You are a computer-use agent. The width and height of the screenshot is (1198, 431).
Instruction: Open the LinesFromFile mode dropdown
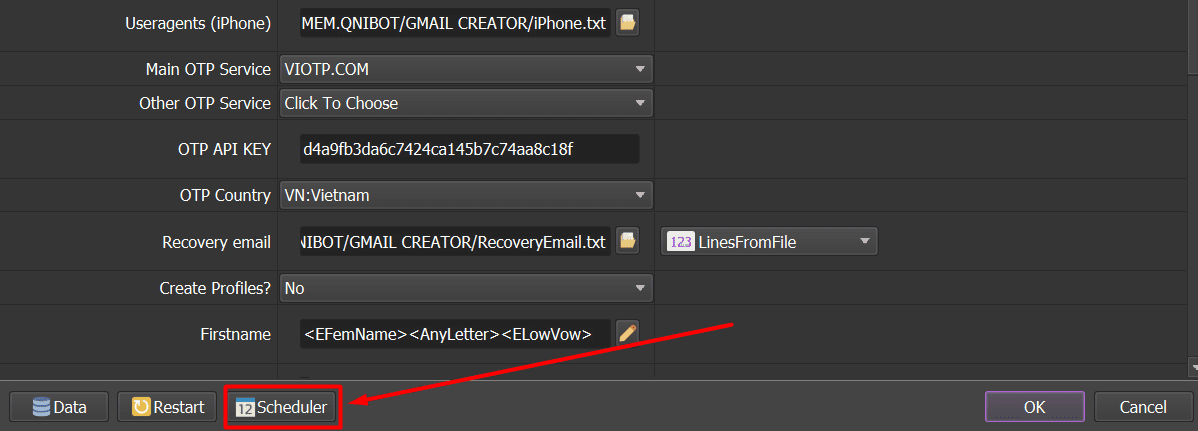[x=769, y=241]
